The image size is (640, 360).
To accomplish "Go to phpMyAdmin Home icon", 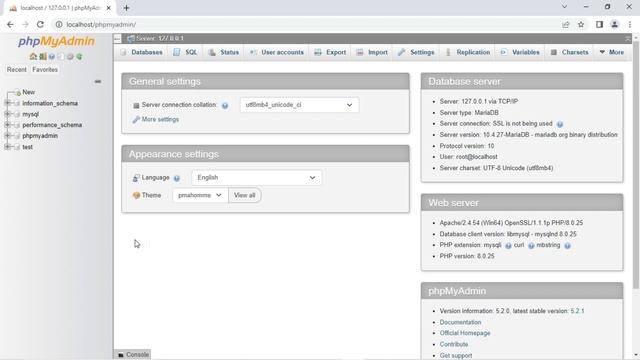I will tap(33, 57).
